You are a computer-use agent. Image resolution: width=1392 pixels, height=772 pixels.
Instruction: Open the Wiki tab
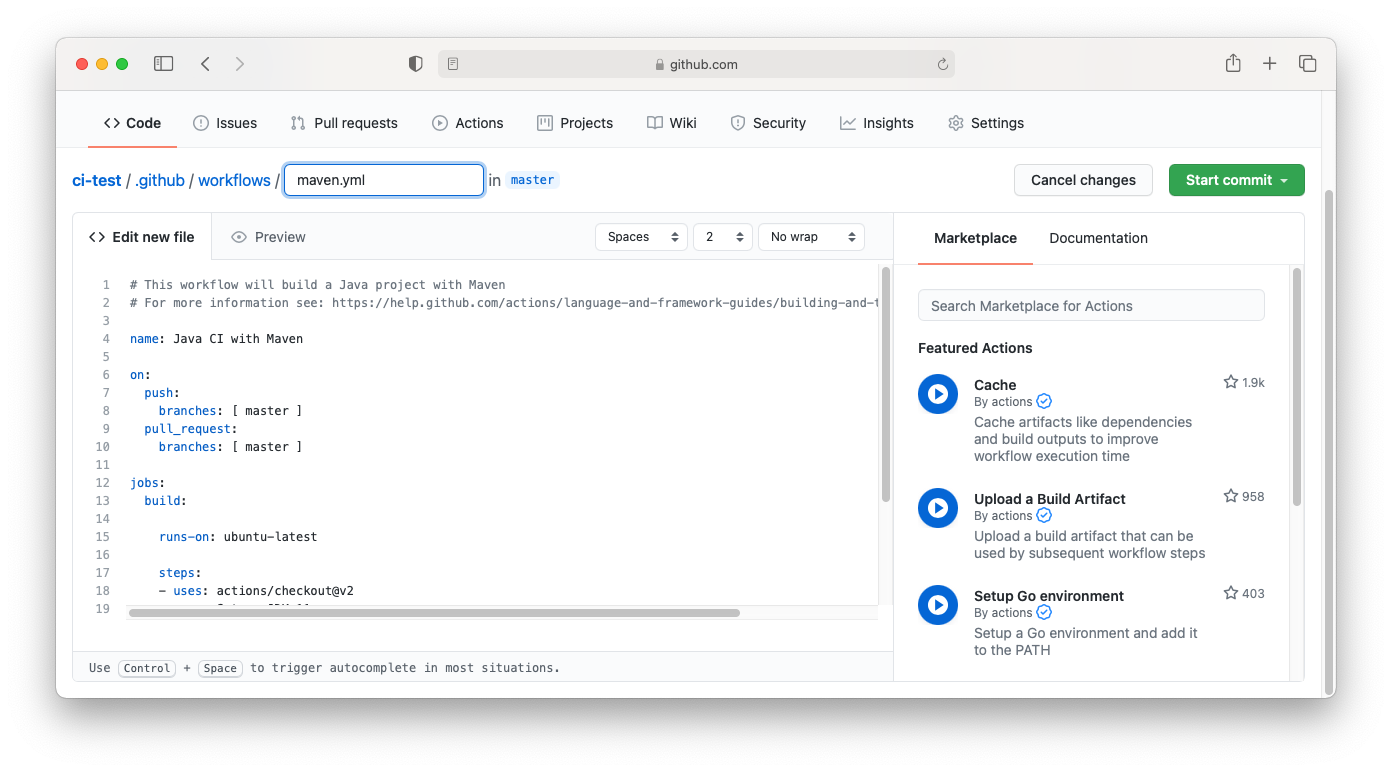click(672, 123)
